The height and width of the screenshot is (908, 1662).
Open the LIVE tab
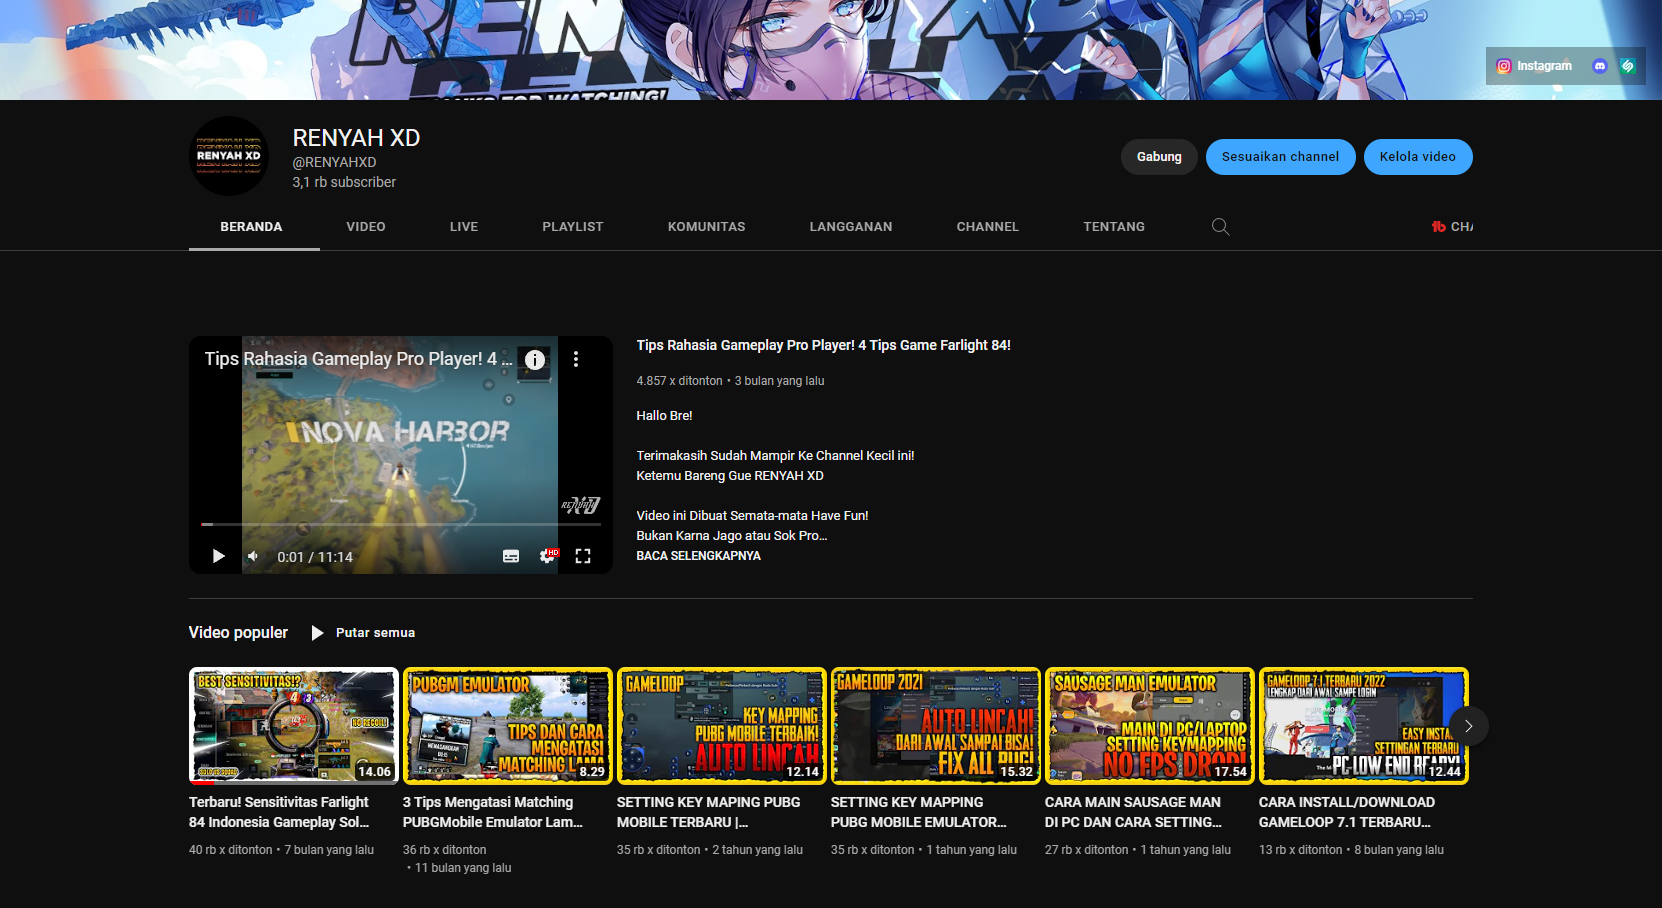tap(464, 227)
